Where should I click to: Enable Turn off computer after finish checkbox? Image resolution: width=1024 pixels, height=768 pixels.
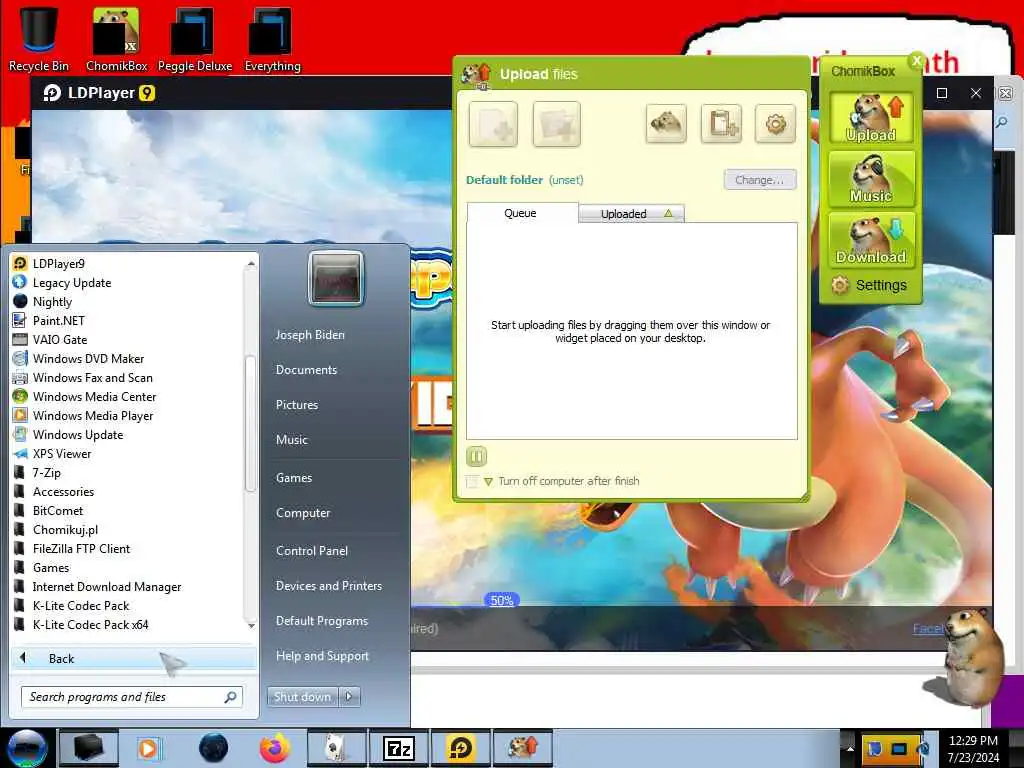pos(472,481)
